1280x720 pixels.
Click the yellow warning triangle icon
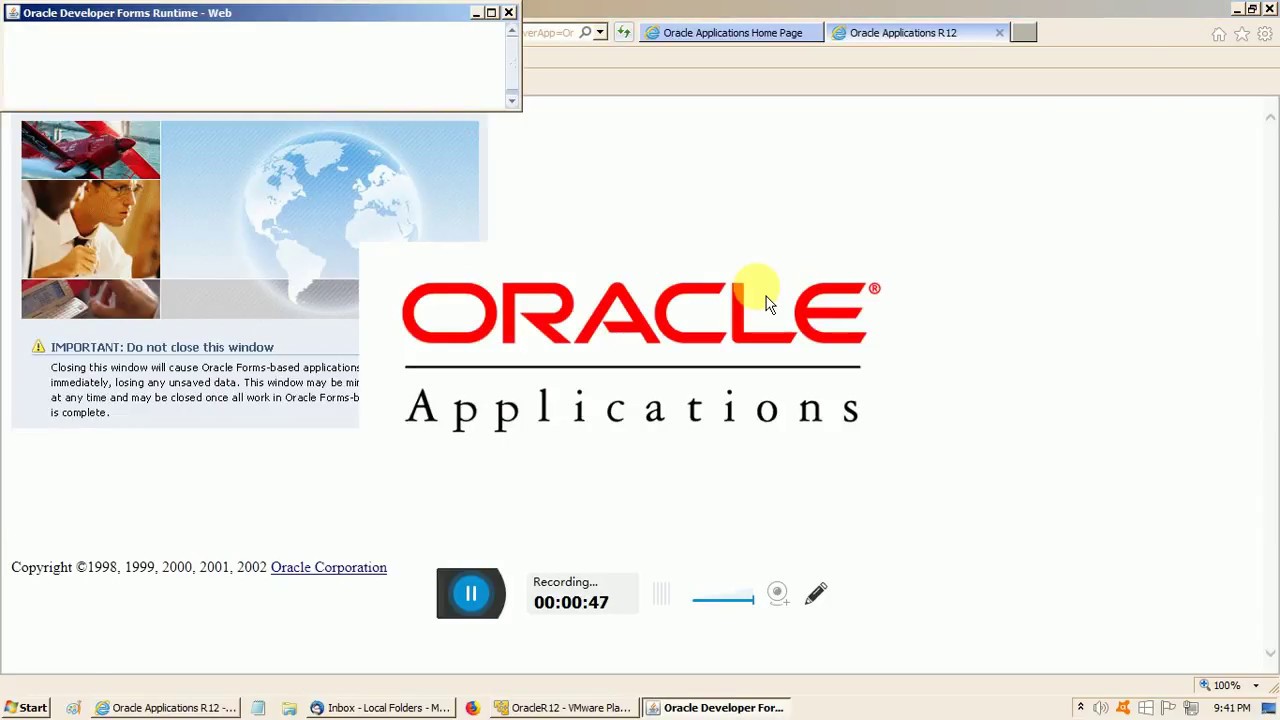[x=38, y=347]
